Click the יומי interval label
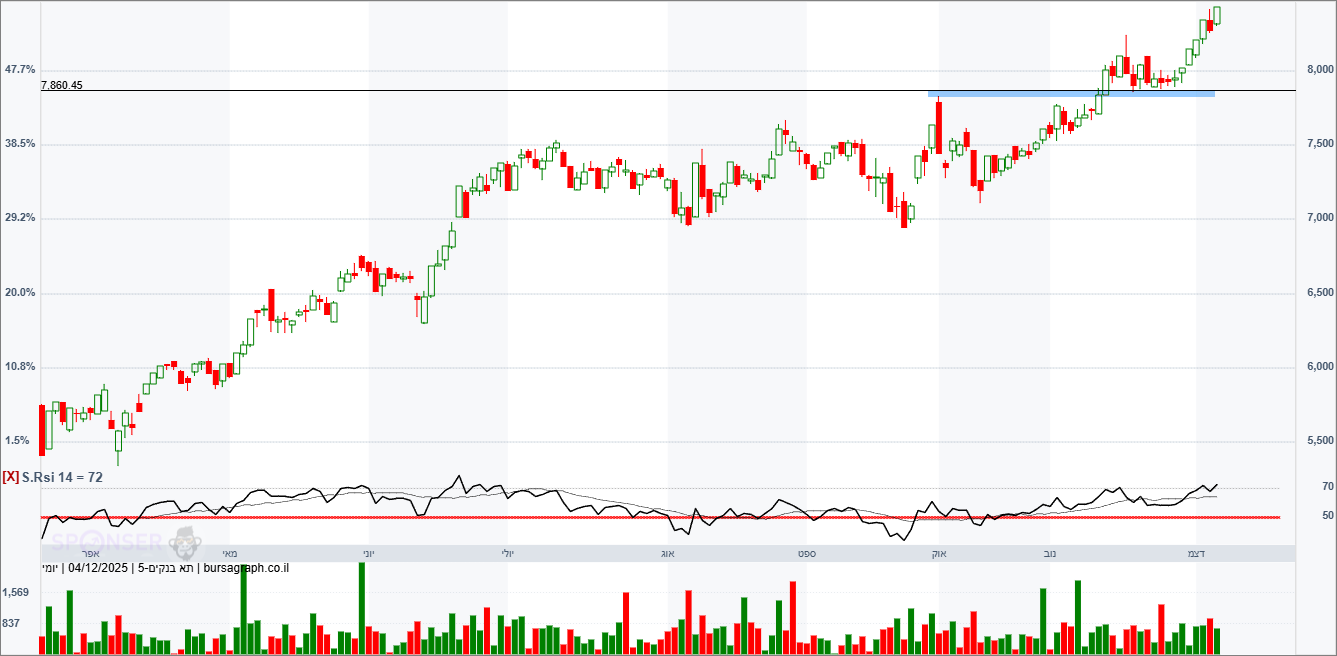1337x656 pixels. click(50, 569)
